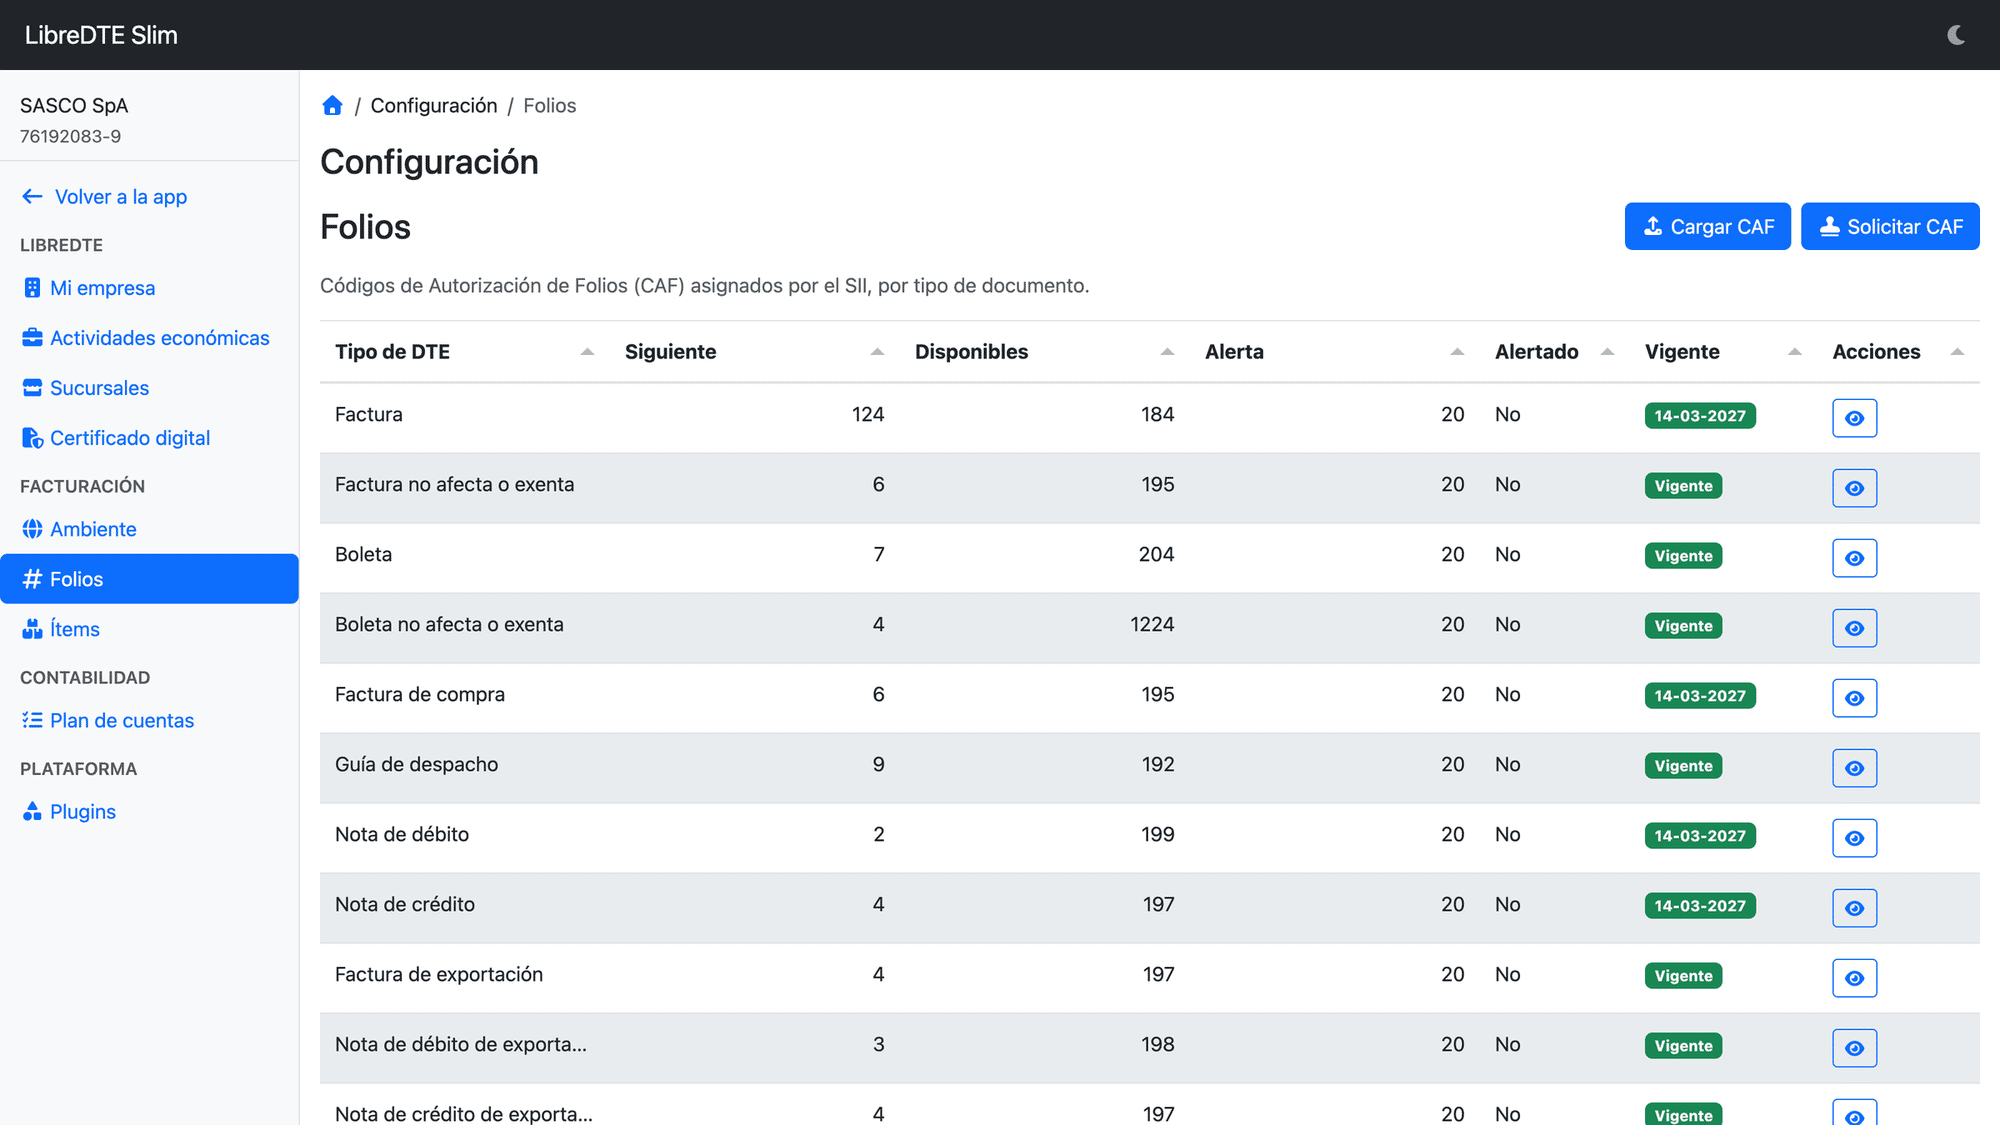Click the Certificado digital file icon

pyautogui.click(x=32, y=438)
